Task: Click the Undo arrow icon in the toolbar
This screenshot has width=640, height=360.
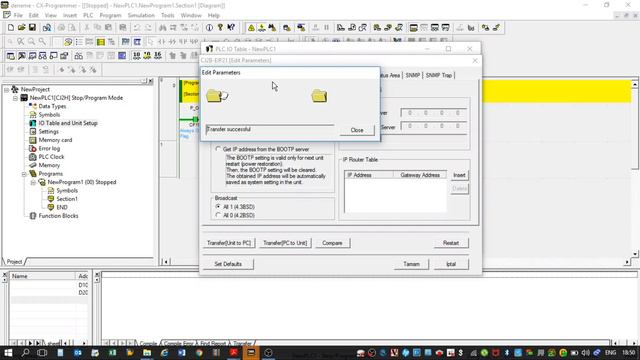Action: point(137,28)
